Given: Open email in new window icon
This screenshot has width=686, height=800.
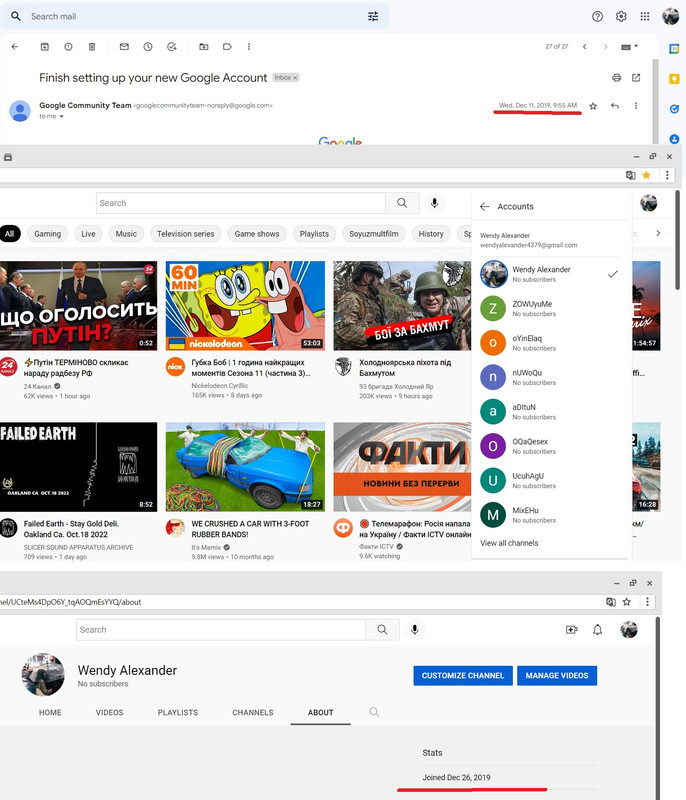Looking at the screenshot, I should 636,78.
